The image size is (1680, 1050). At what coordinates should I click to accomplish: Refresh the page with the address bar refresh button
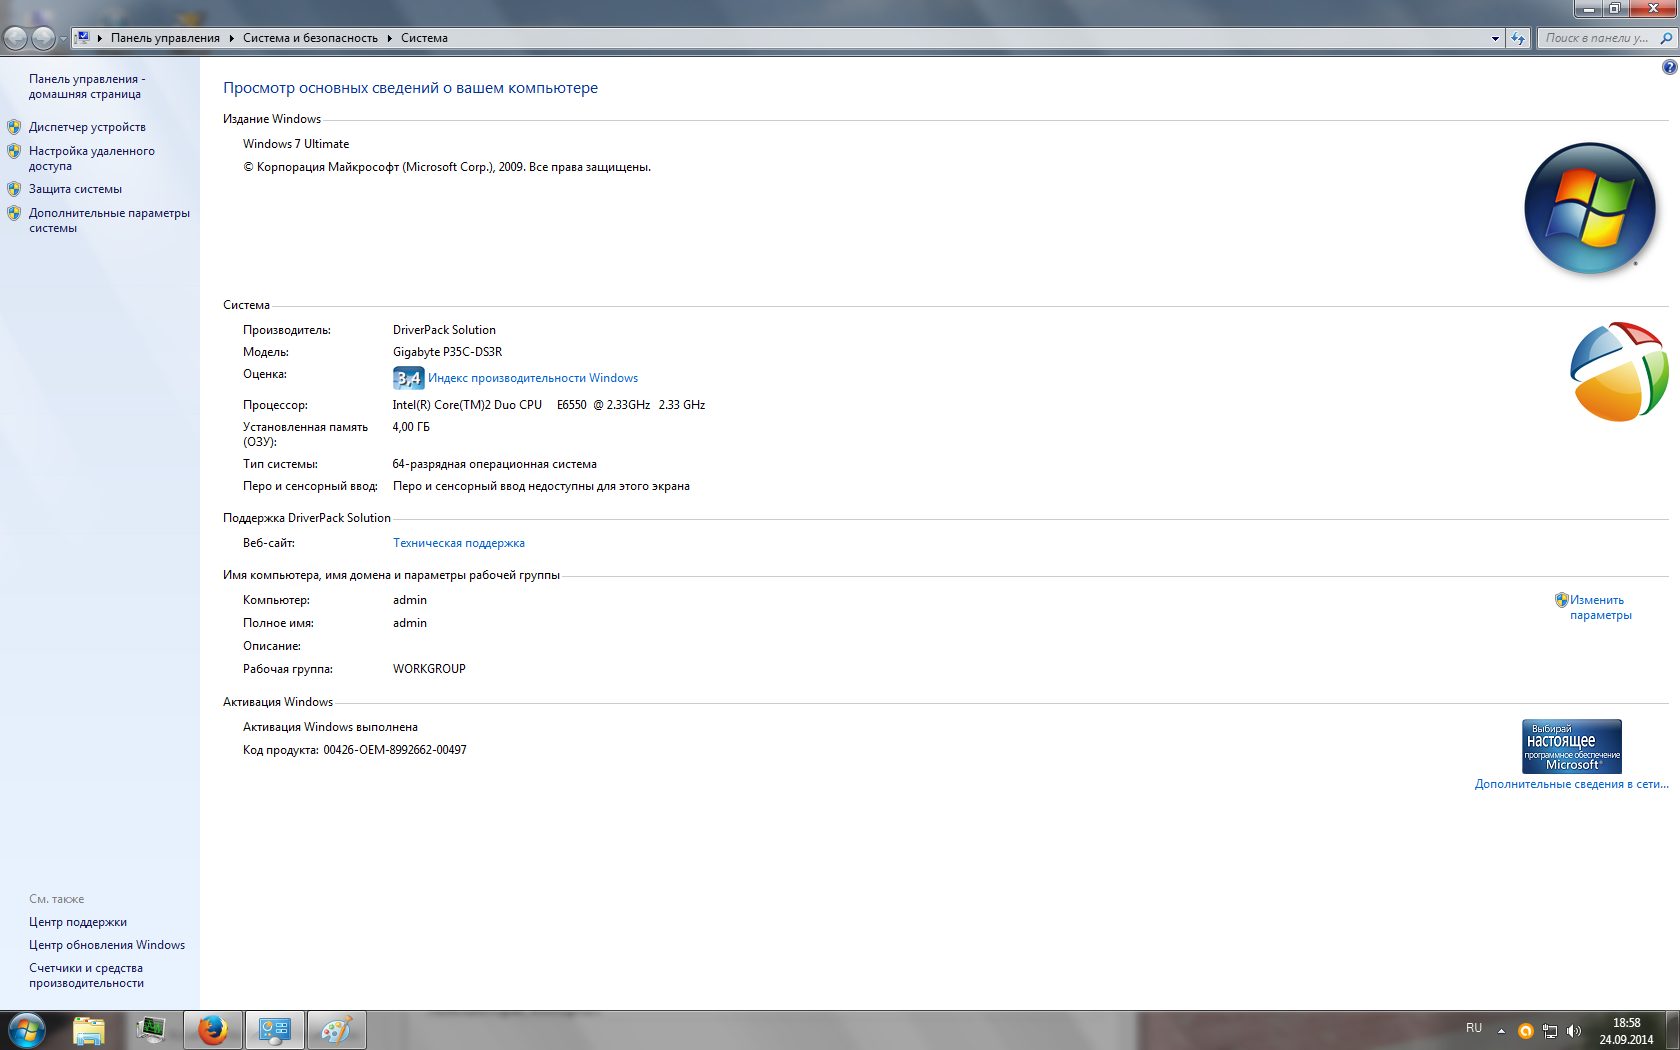click(1518, 38)
